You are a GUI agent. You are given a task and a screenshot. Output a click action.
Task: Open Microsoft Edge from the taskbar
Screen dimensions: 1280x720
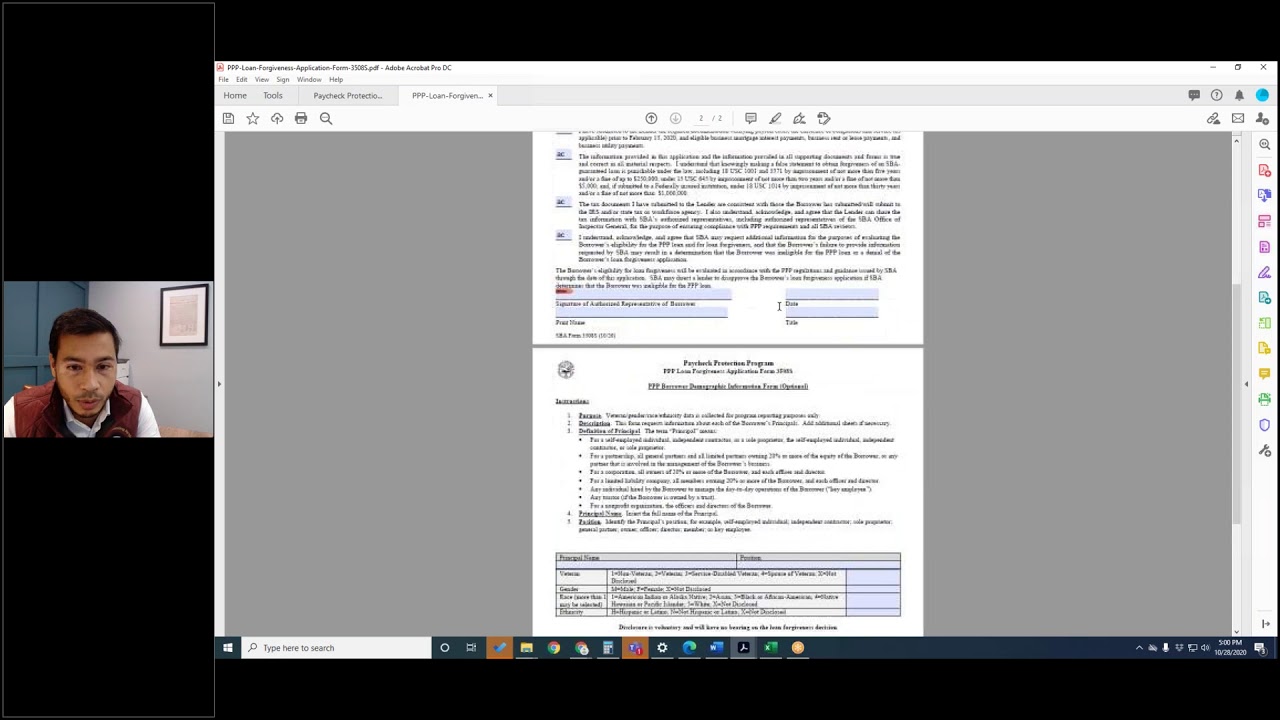689,648
